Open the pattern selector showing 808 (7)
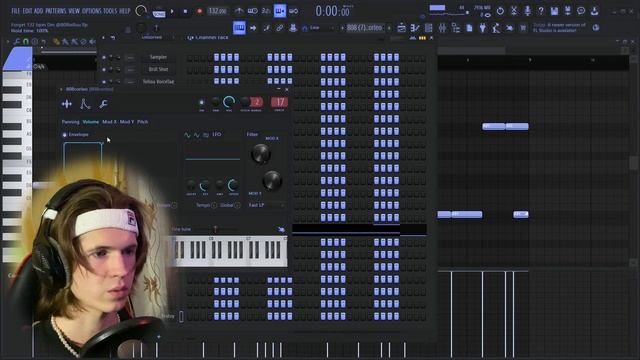Image resolution: width=640 pixels, height=360 pixels. (x=365, y=28)
